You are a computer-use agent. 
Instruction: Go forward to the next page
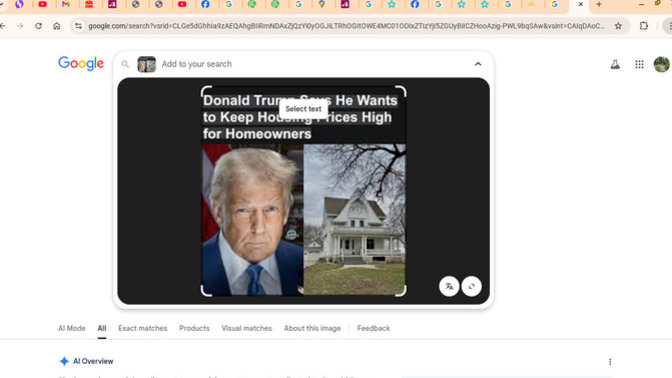pyautogui.click(x=20, y=26)
